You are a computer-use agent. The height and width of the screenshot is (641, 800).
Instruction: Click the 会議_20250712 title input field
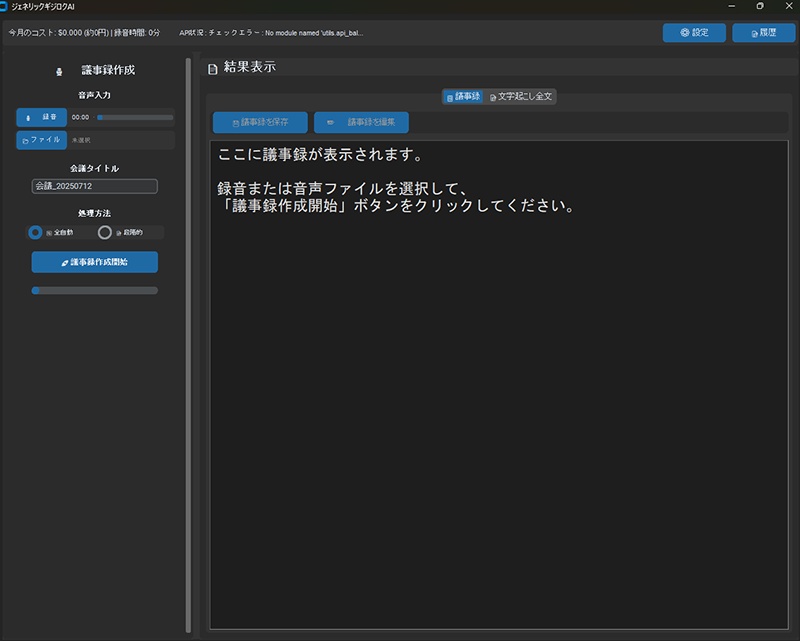[x=95, y=186]
